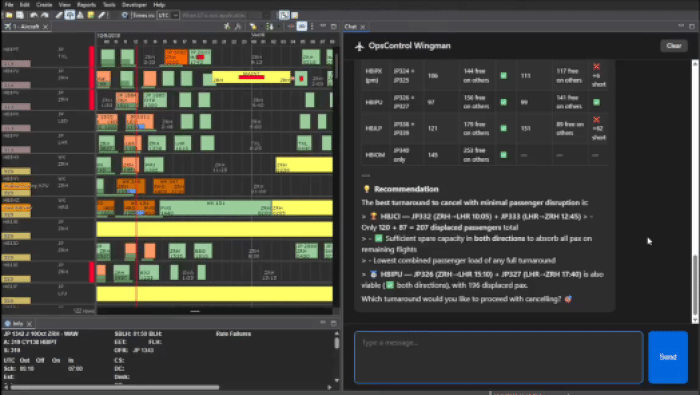Image resolution: width=700 pixels, height=395 pixels.
Task: Click the green running-man icon in Aircraft toolbar
Action: (x=227, y=26)
